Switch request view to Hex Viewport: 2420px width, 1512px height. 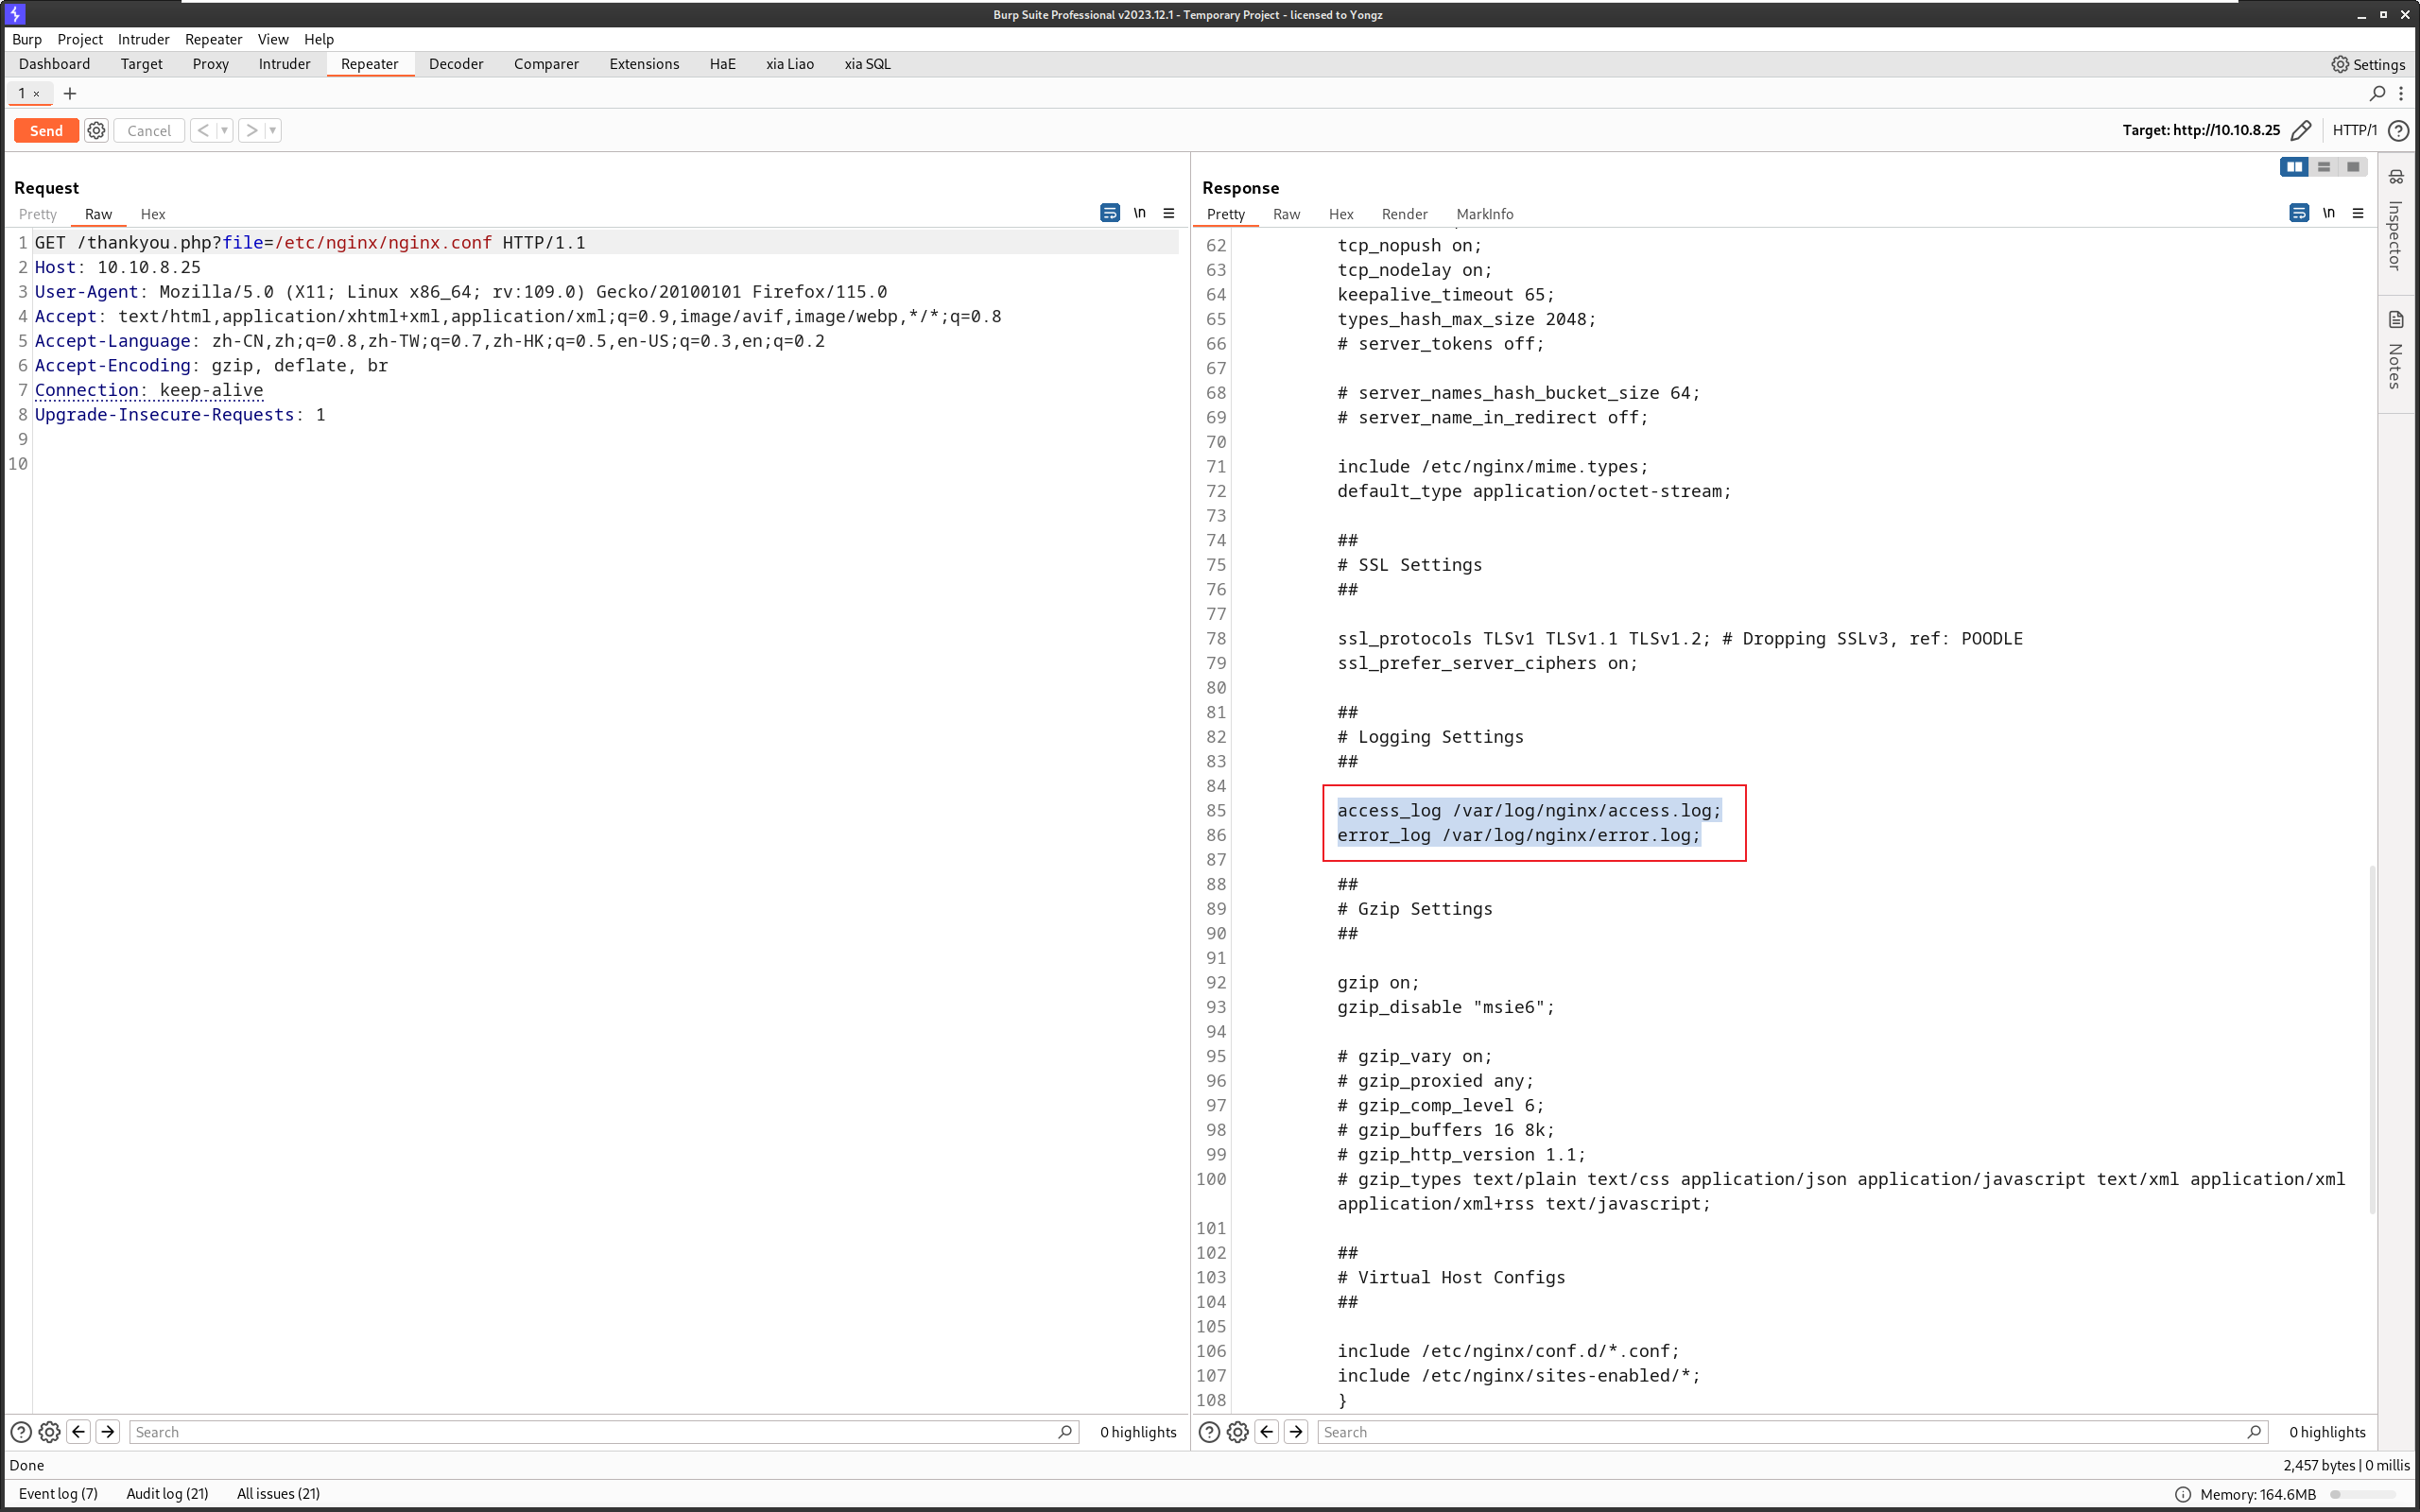point(153,215)
